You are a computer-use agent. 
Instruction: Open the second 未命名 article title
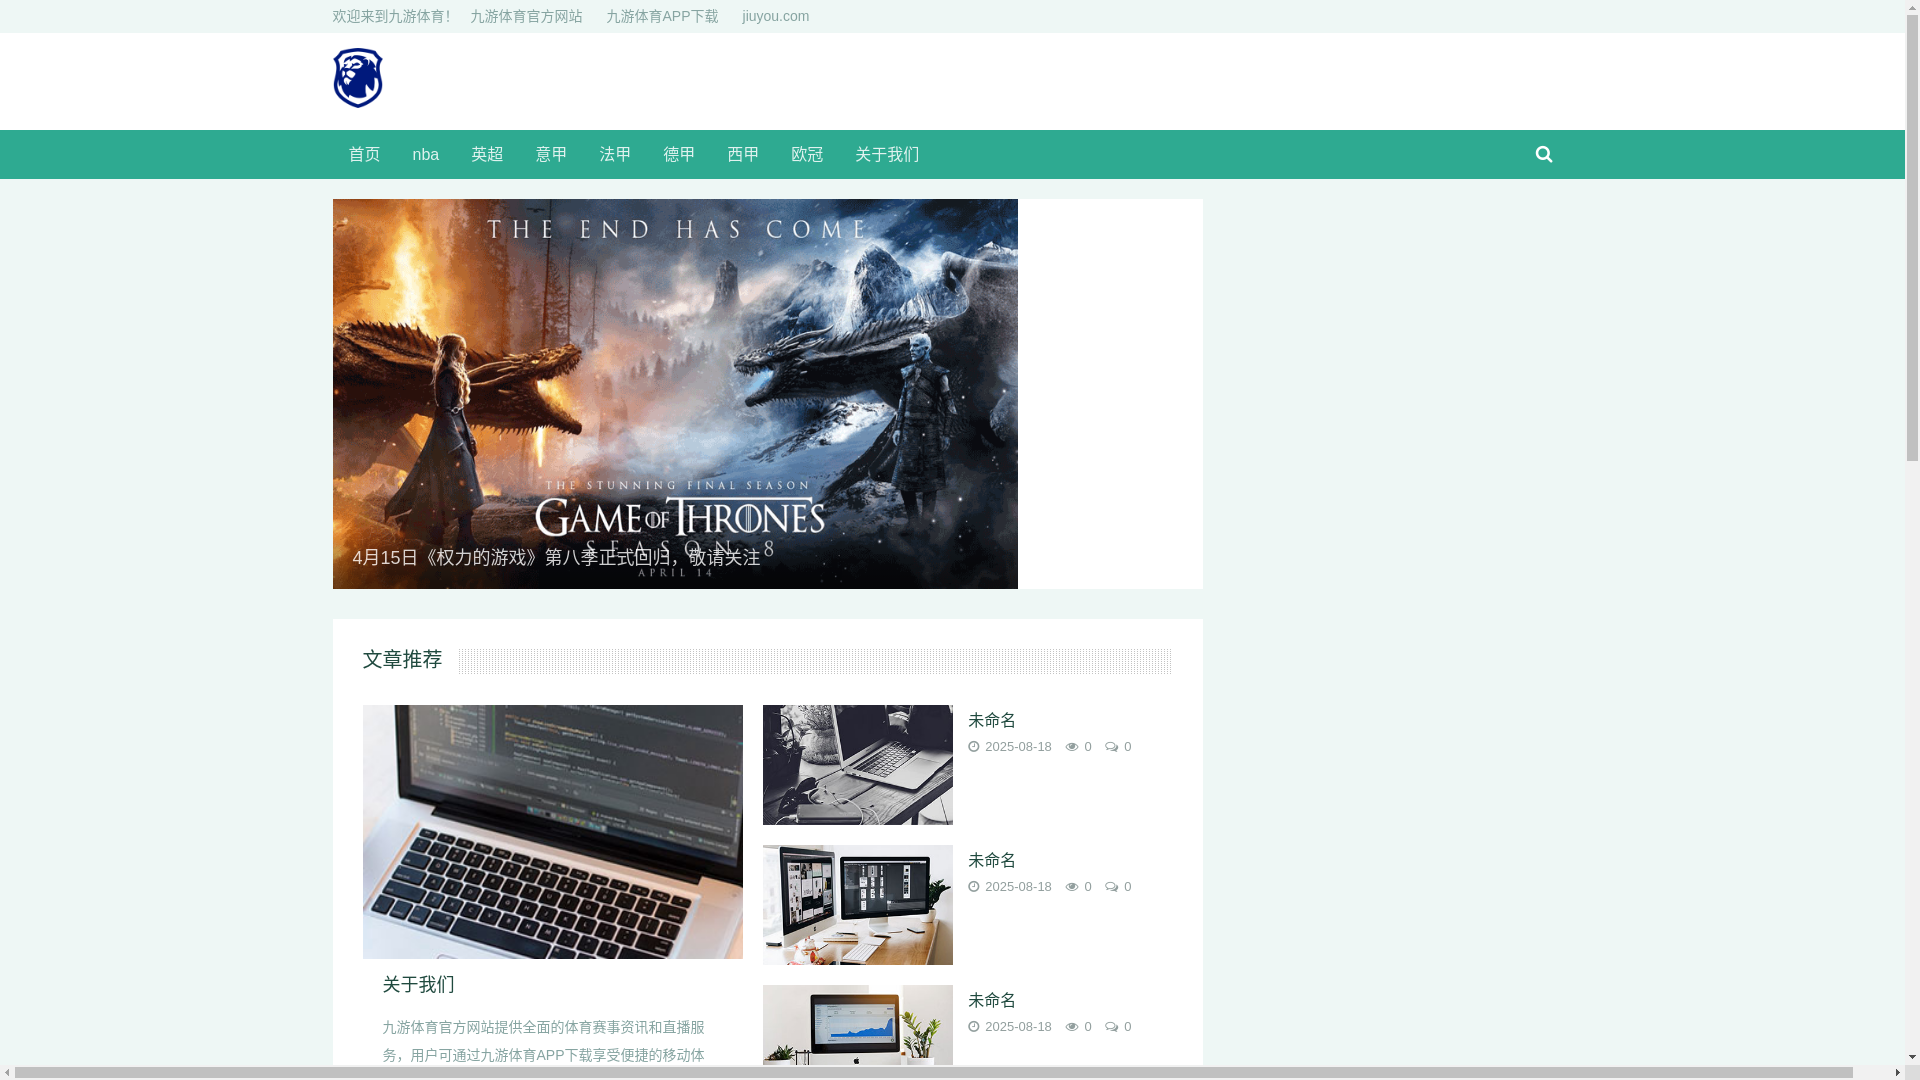pos(992,860)
